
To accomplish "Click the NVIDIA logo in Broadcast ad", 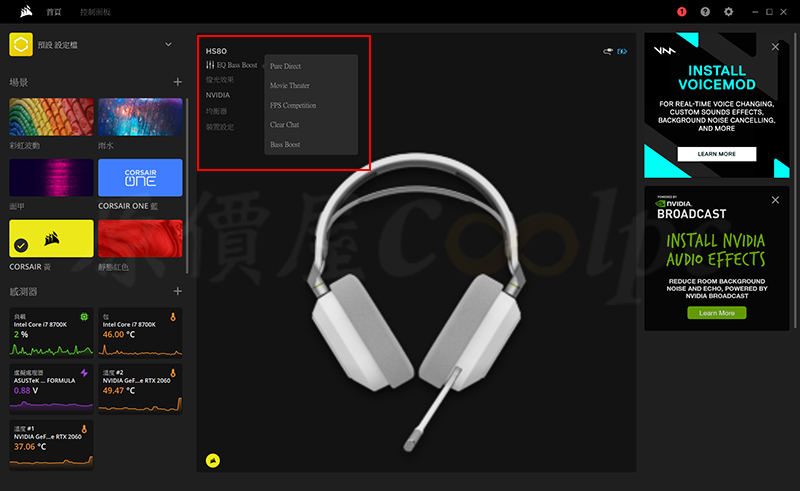I will 674,204.
